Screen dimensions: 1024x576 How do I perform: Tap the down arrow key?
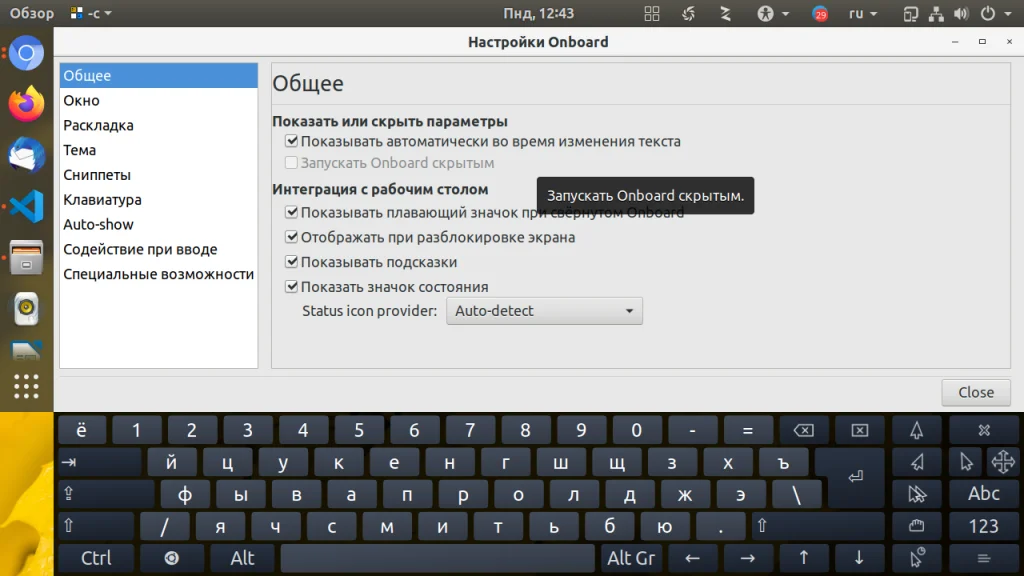click(x=859, y=558)
